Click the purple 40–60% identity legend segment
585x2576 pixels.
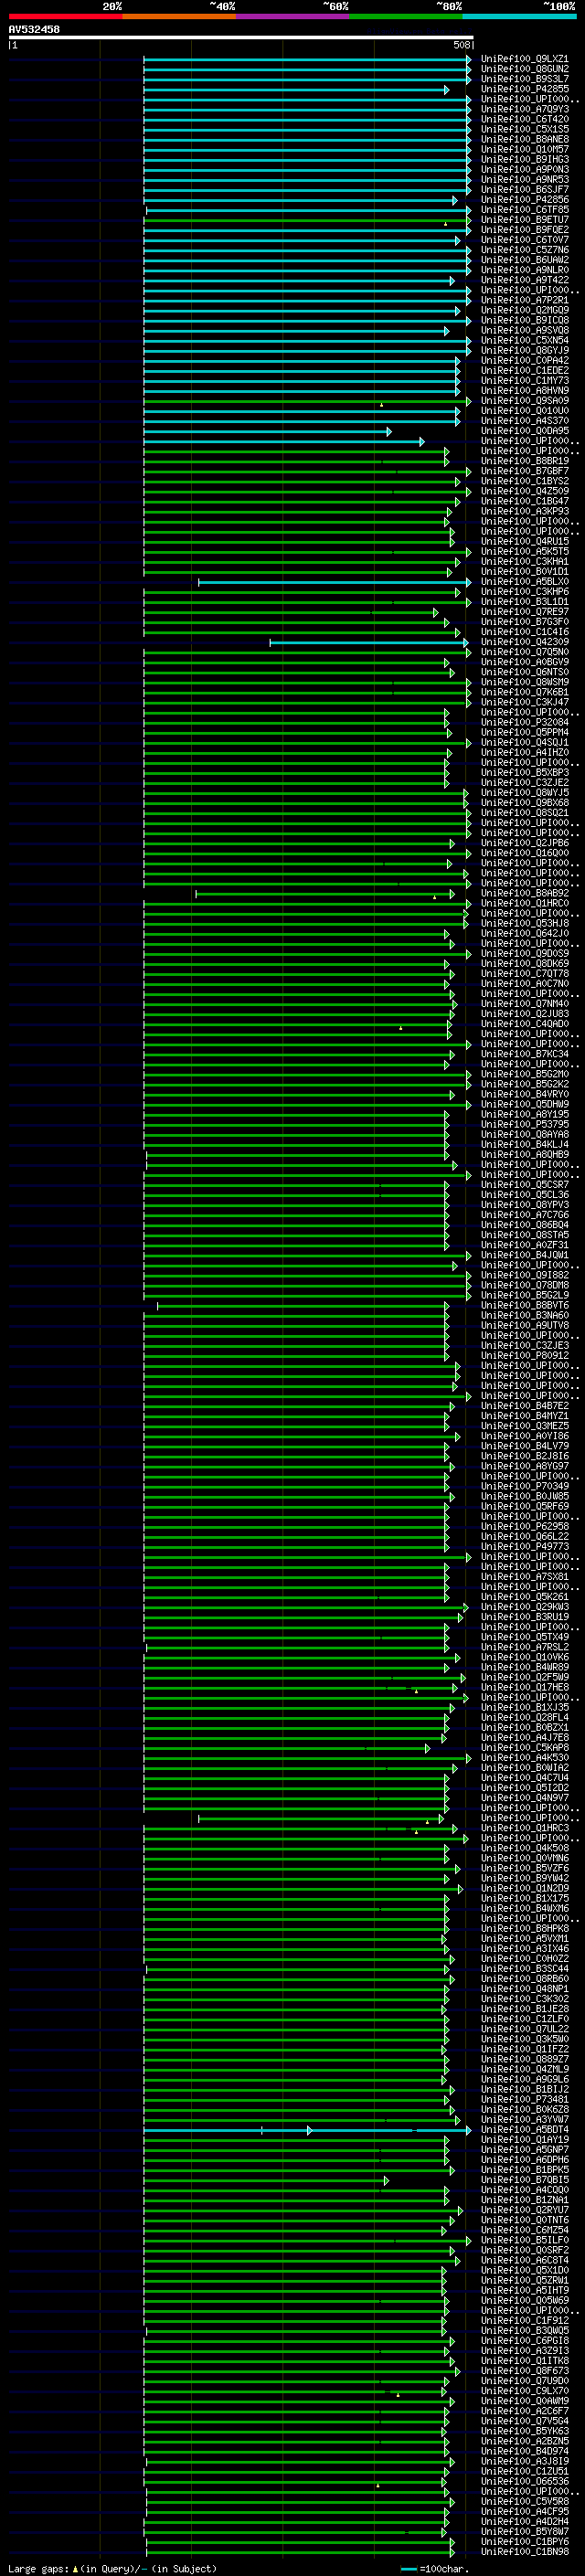pos(292,16)
